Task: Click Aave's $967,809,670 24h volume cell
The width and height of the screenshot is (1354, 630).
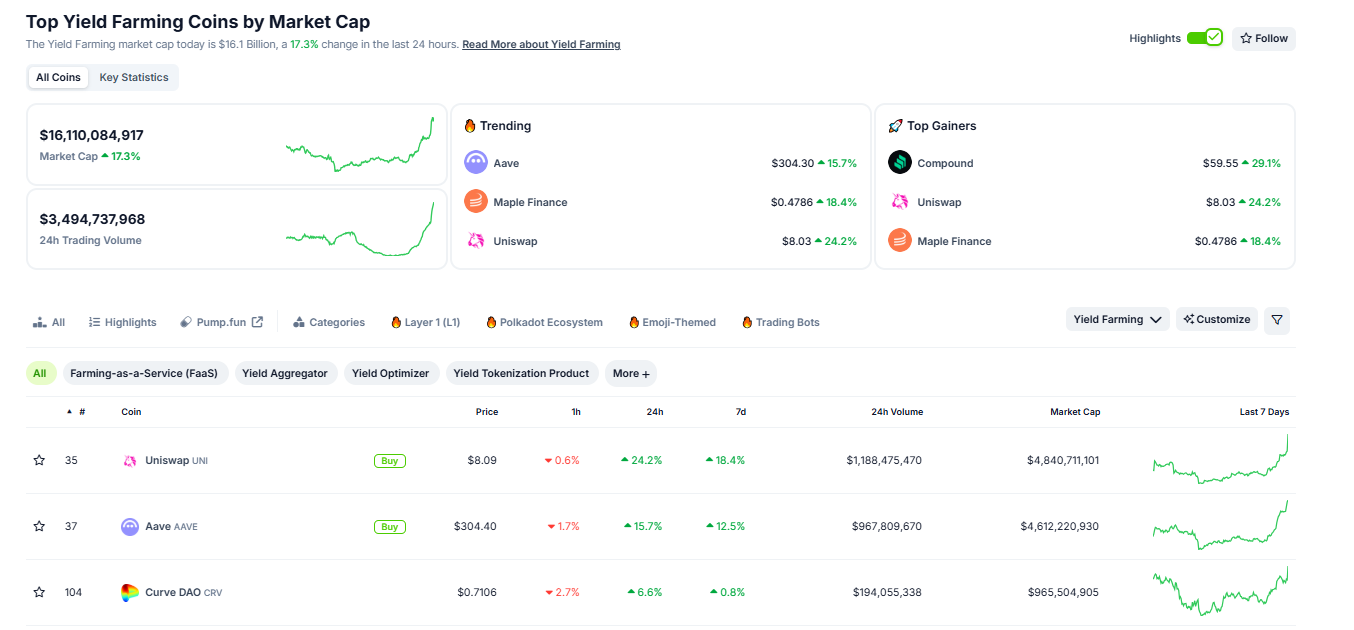Action: (887, 527)
